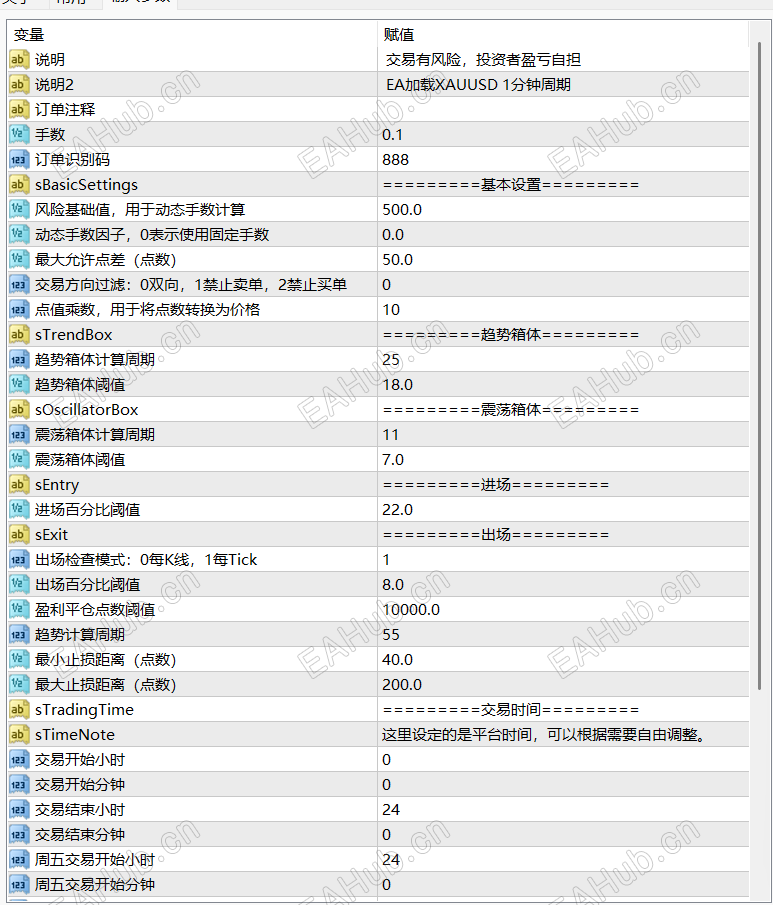
Task: Select the icon next to sBasicSettings
Action: pos(18,185)
